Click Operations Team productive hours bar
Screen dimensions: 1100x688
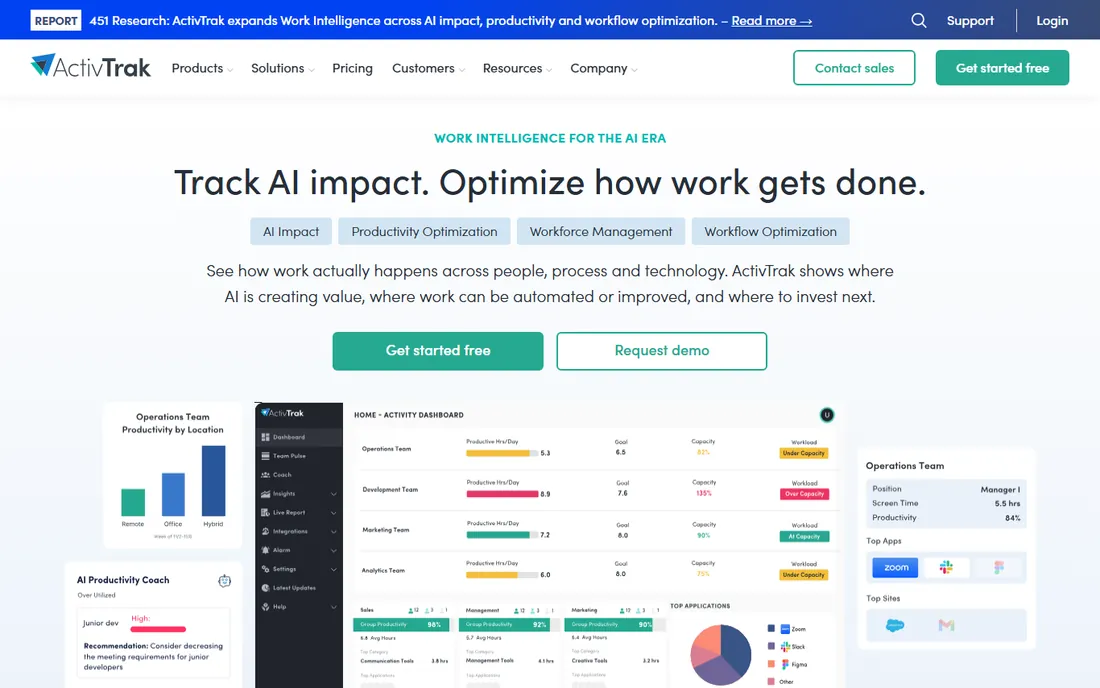coord(502,453)
